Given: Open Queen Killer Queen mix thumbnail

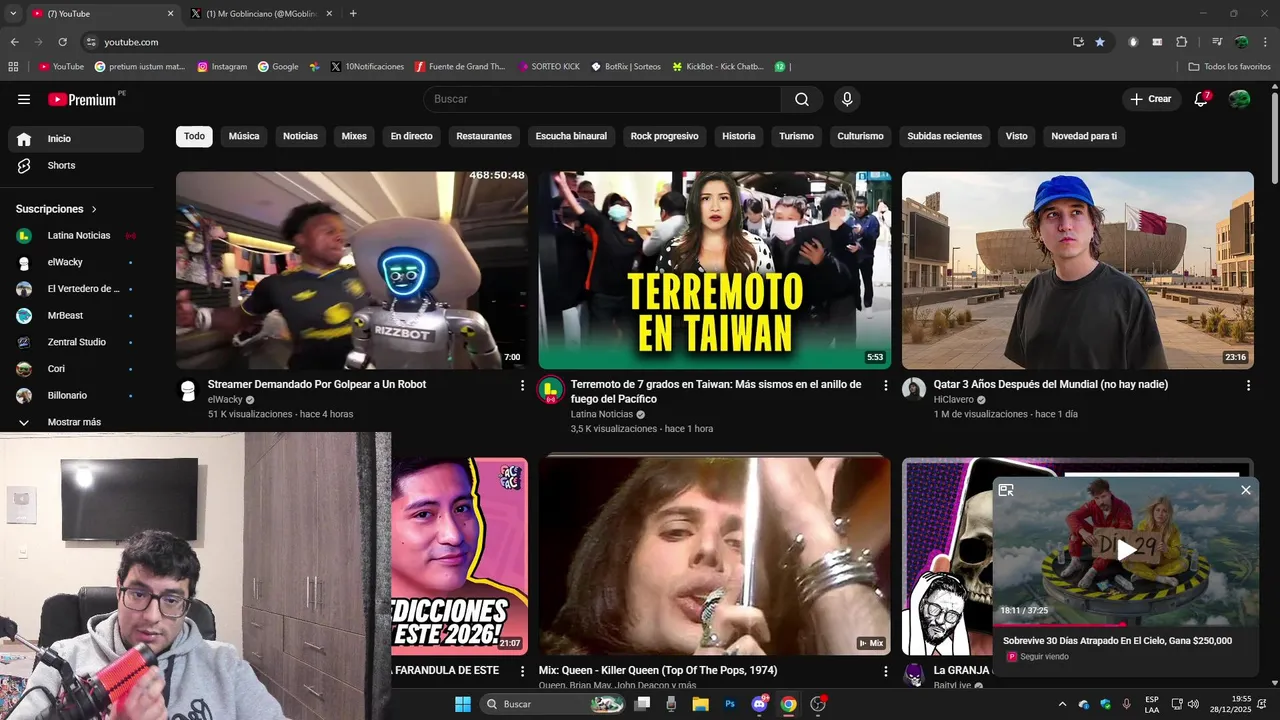Looking at the screenshot, I should coord(715,556).
